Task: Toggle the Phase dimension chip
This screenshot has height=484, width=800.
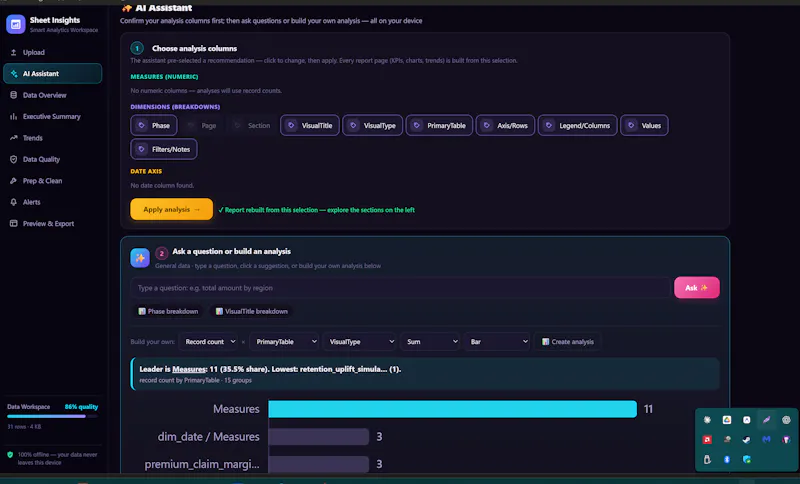Action: point(154,125)
